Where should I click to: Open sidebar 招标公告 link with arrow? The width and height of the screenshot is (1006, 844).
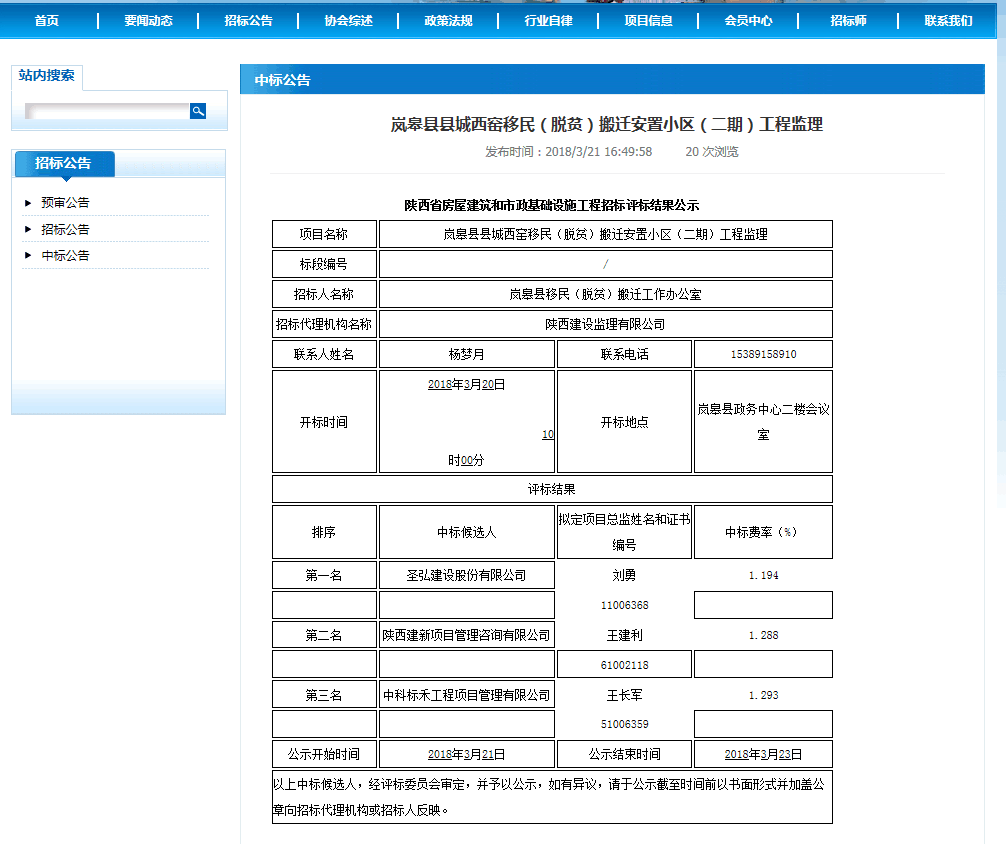point(65,229)
